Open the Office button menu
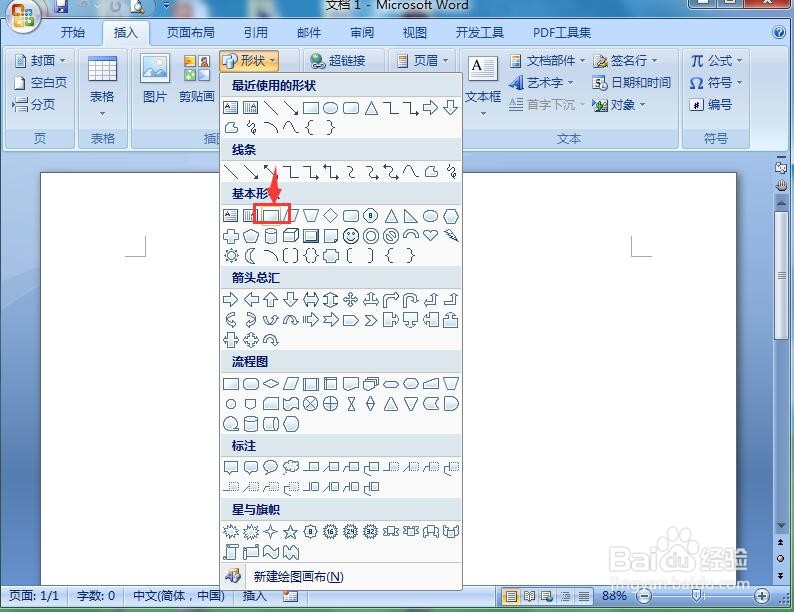794x612 pixels. (x=23, y=16)
